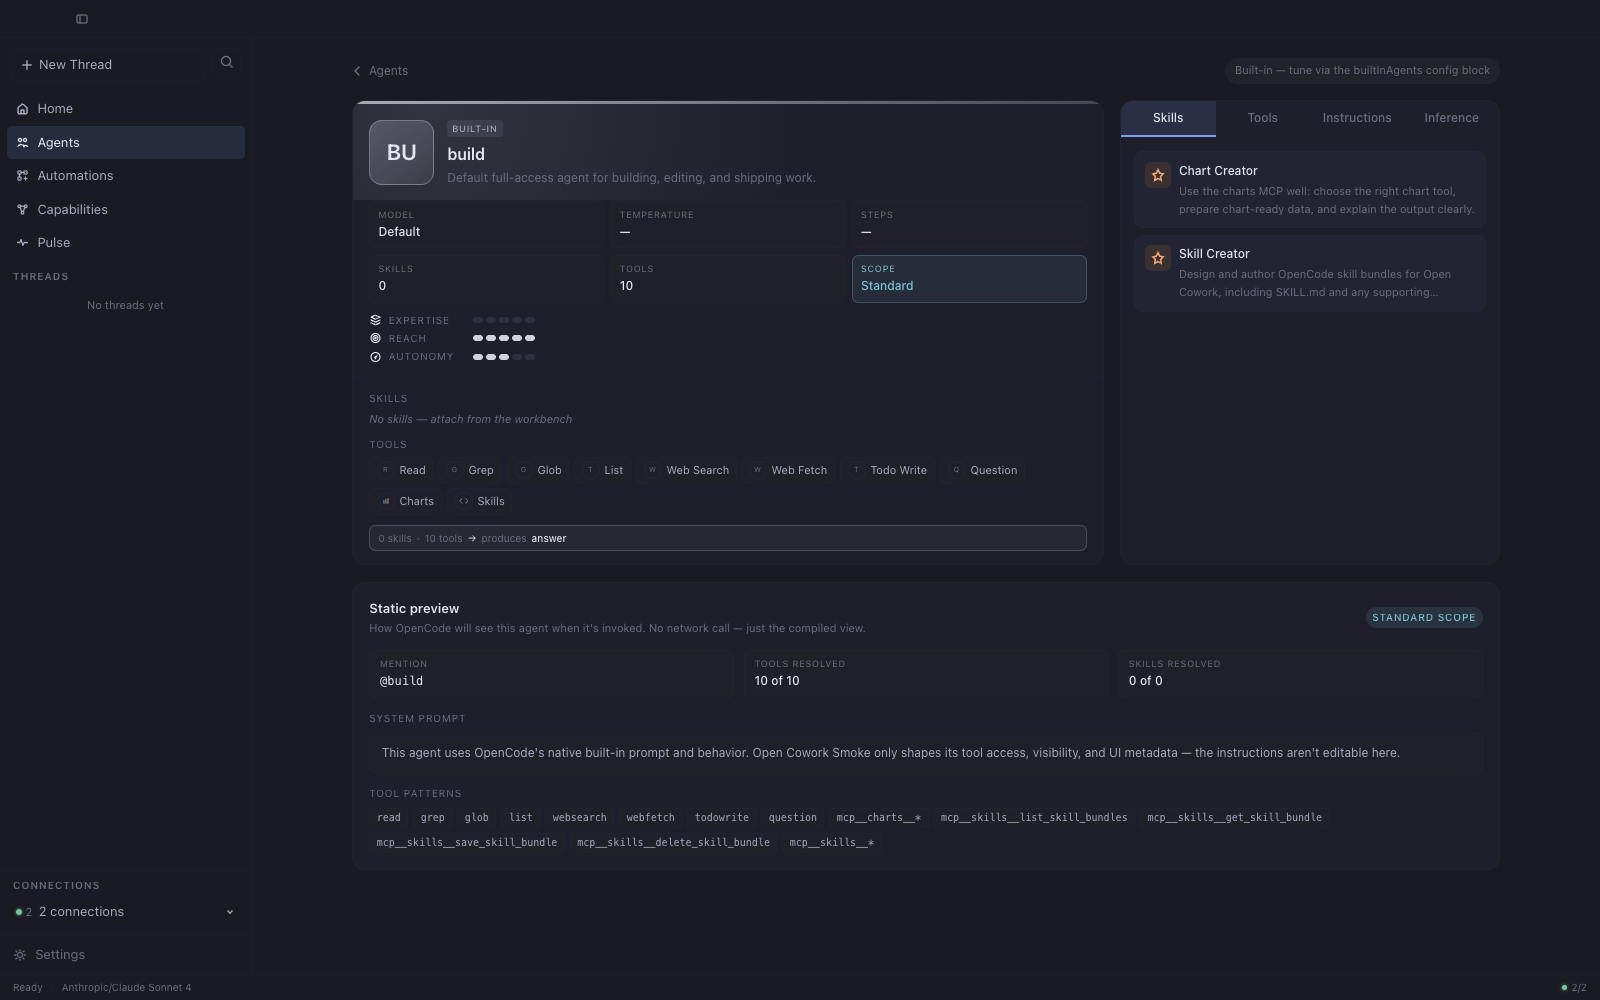Click the 0 skills 10 tools summary bar

coord(727,538)
